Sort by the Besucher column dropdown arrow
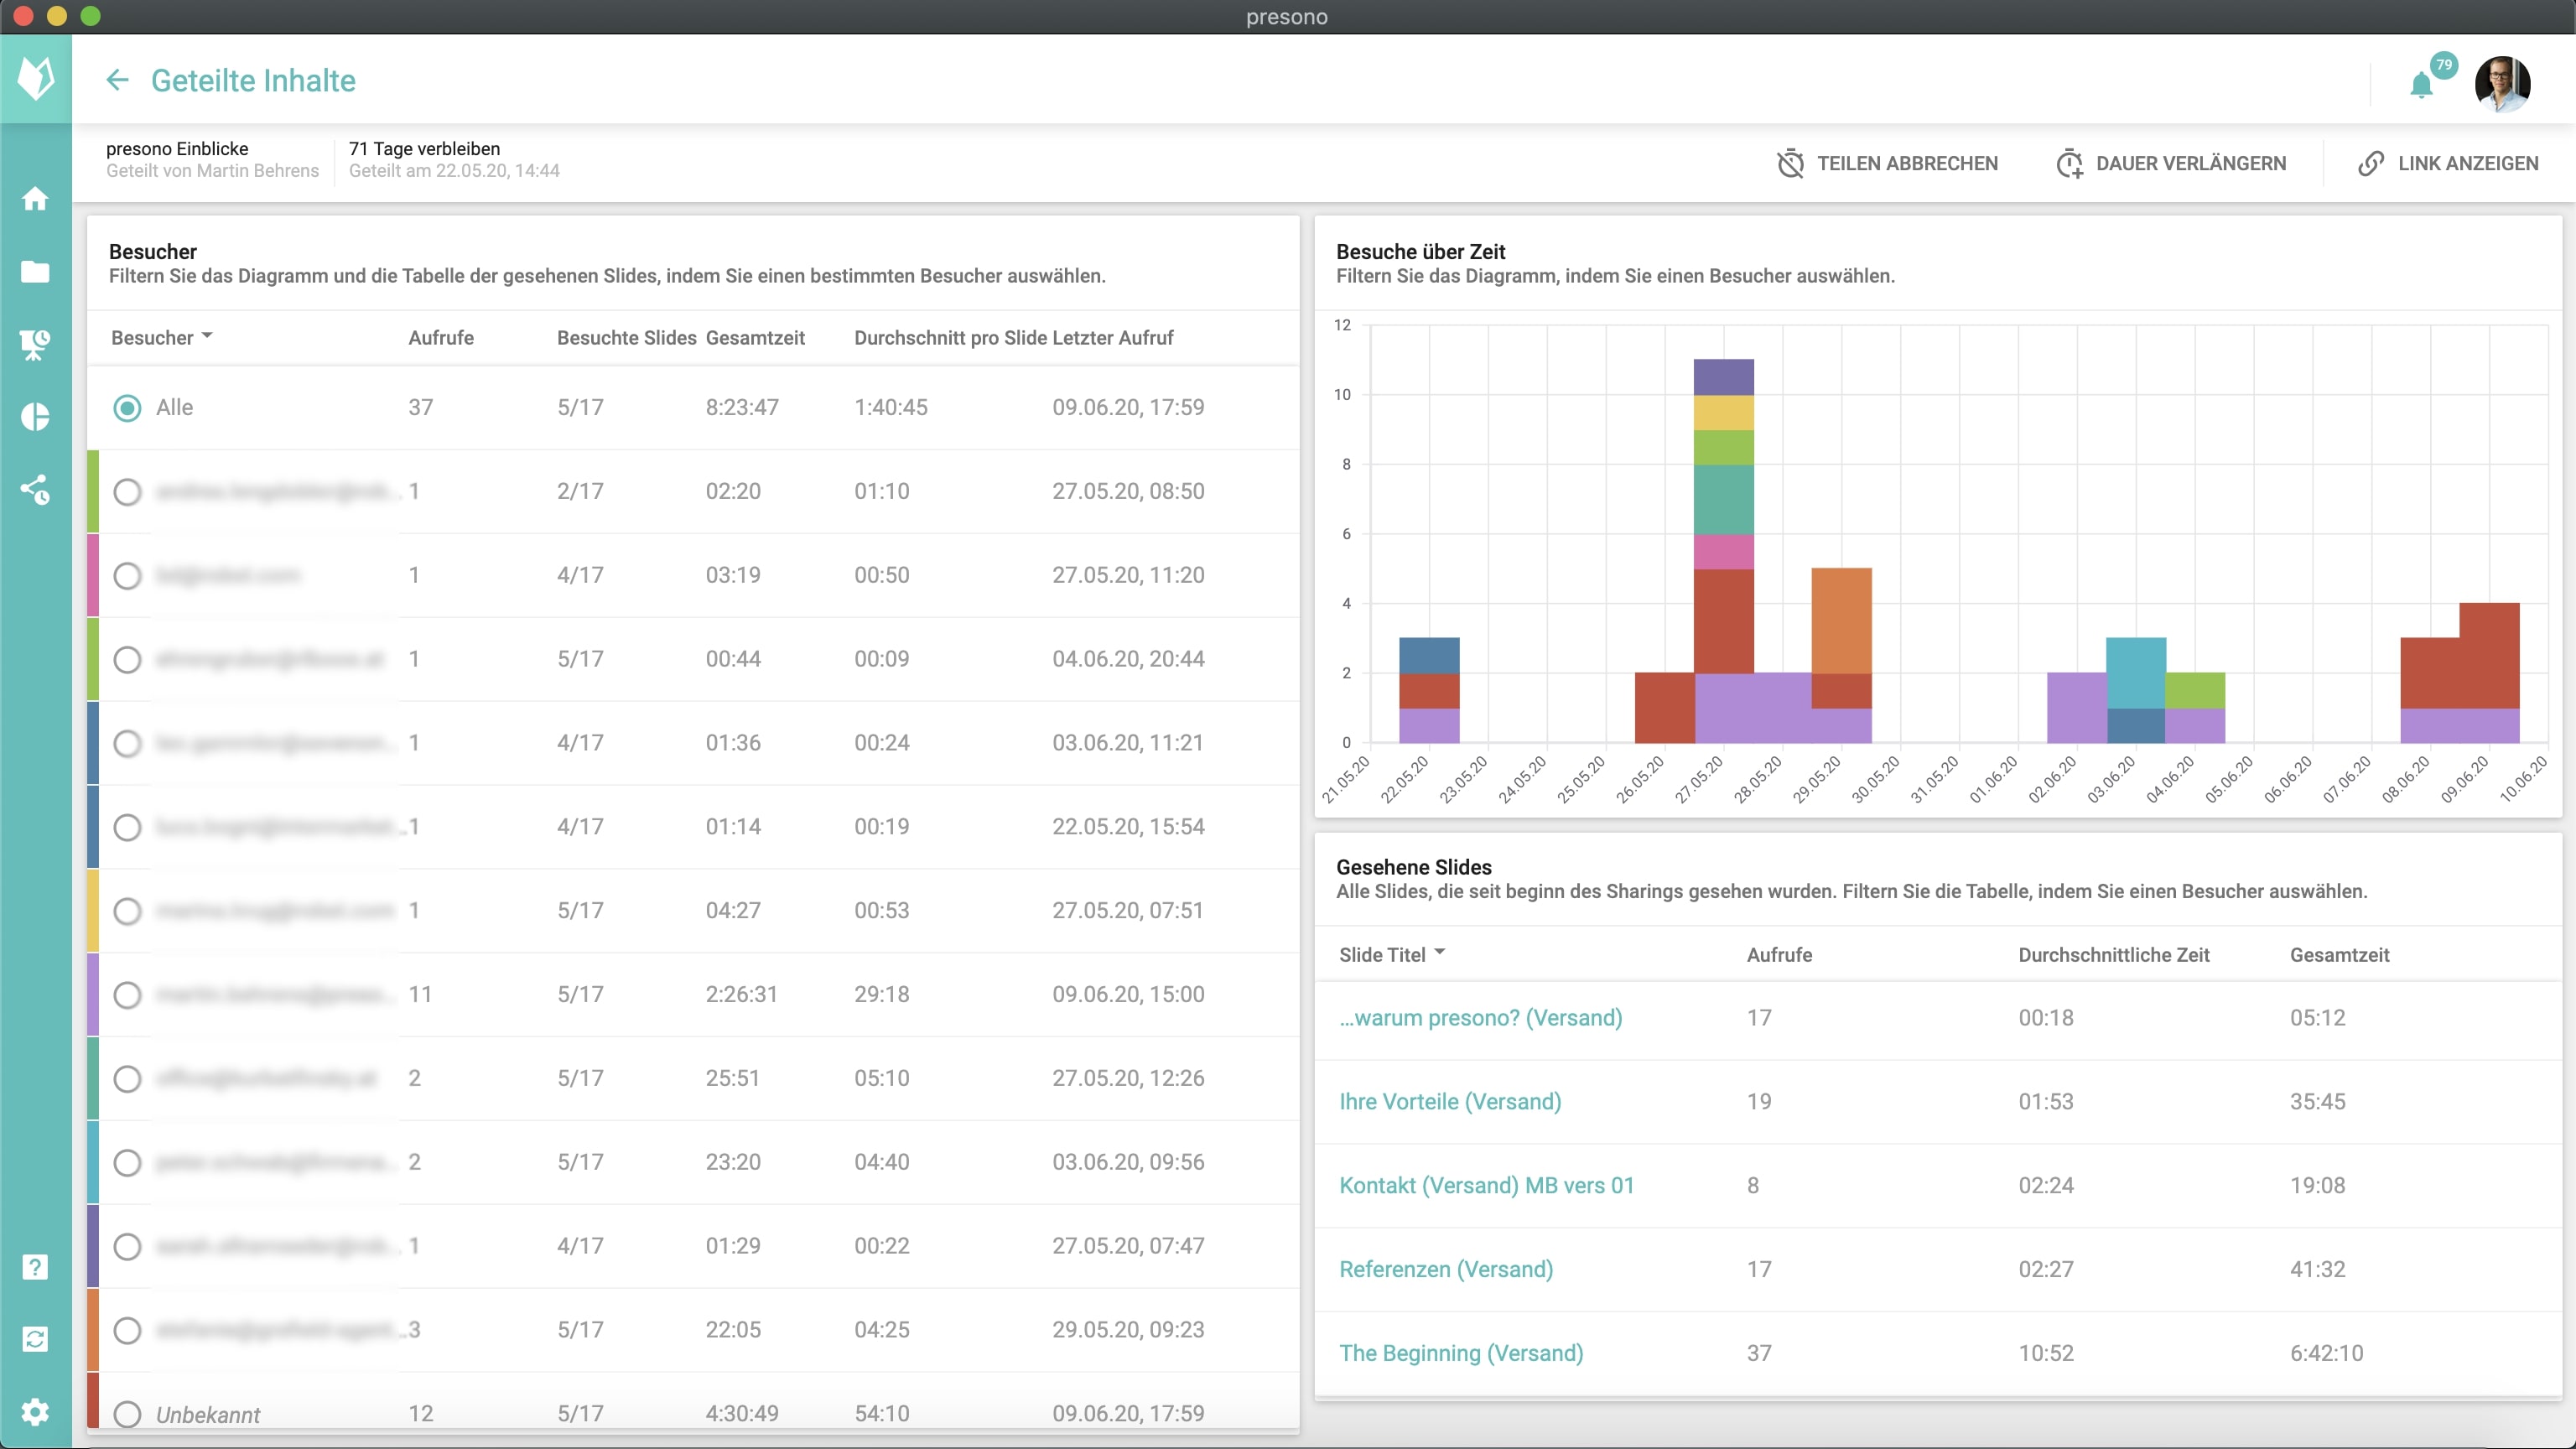Image resolution: width=2576 pixels, height=1449 pixels. 207,336
